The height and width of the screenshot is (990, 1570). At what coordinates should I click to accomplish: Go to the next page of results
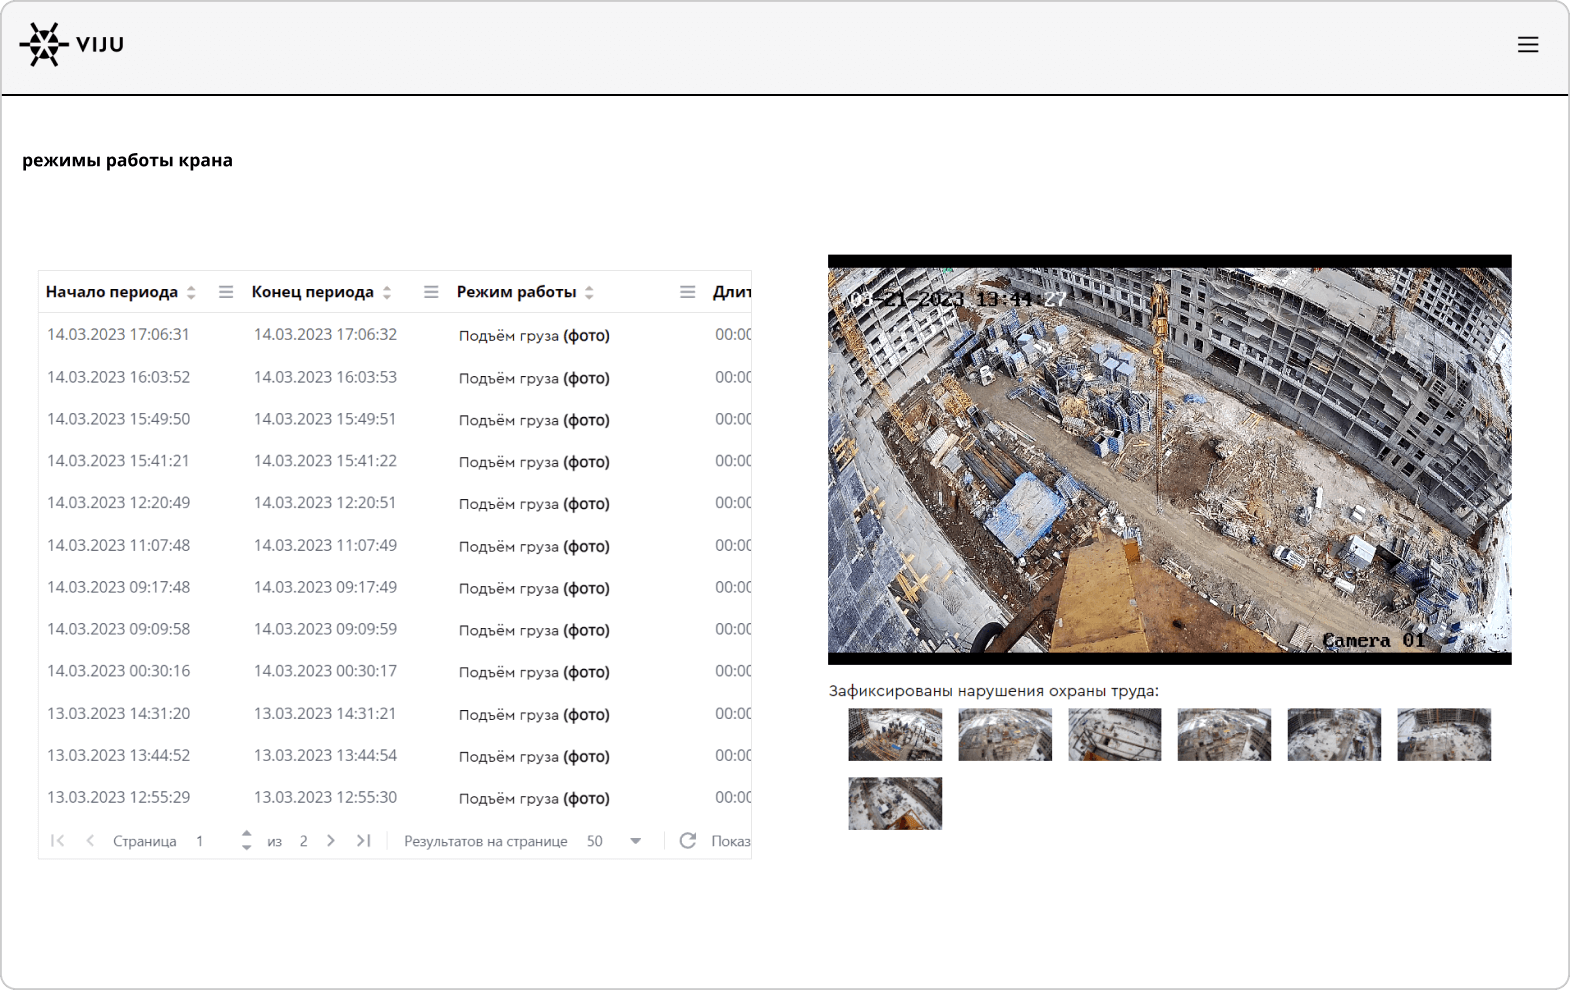pyautogui.click(x=331, y=841)
